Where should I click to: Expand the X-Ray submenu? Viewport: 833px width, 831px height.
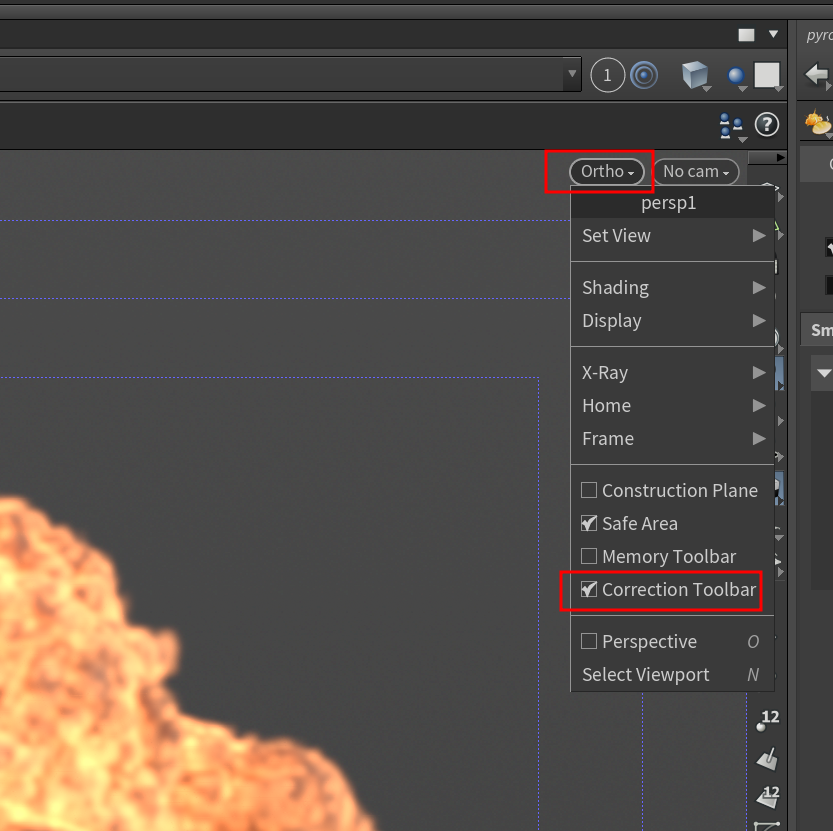[x=672, y=372]
